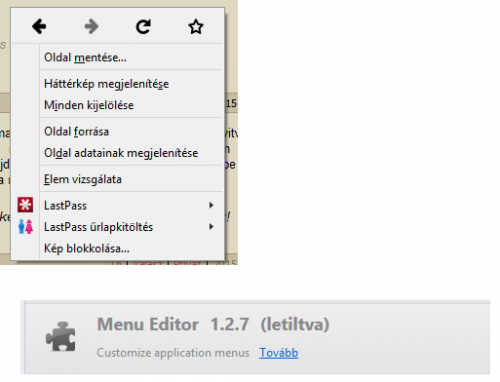Click the Back arrow icon
Screen dimensions: 500x382
[39, 27]
